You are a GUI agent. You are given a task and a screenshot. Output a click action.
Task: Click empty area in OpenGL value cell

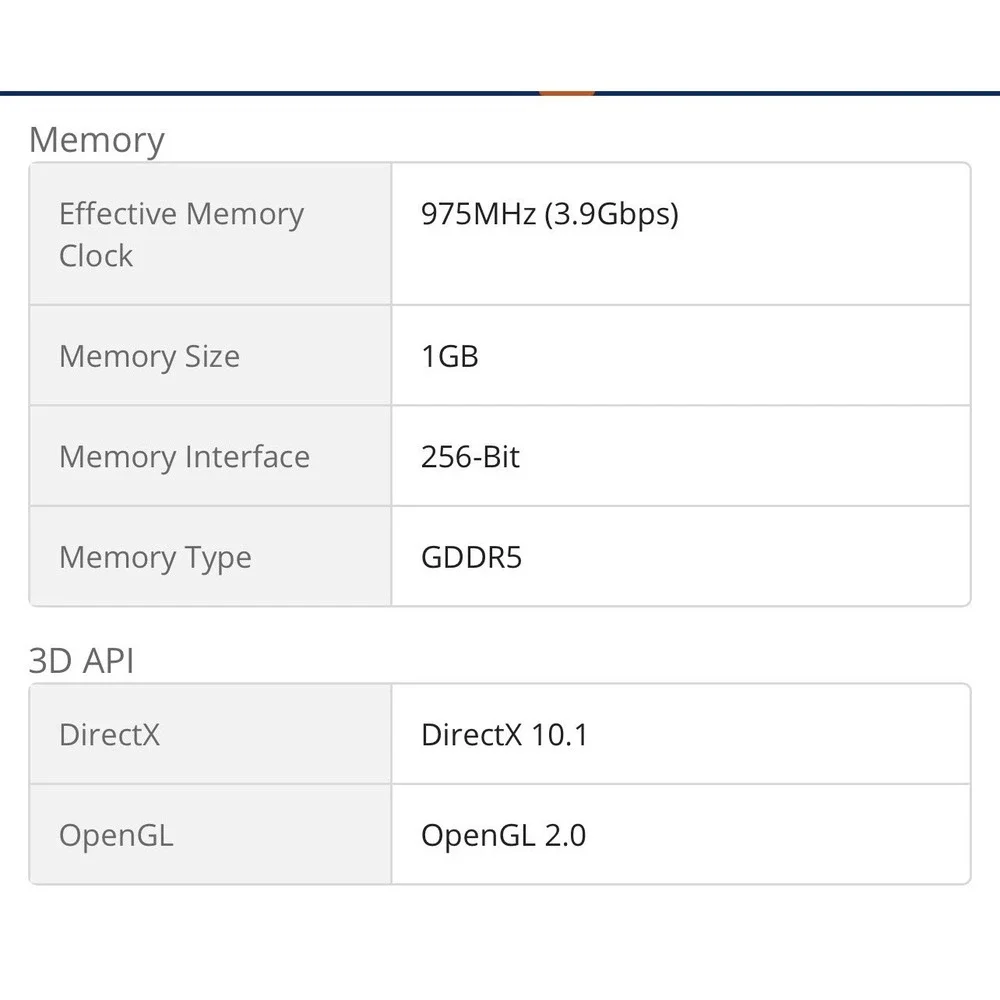(x=778, y=834)
